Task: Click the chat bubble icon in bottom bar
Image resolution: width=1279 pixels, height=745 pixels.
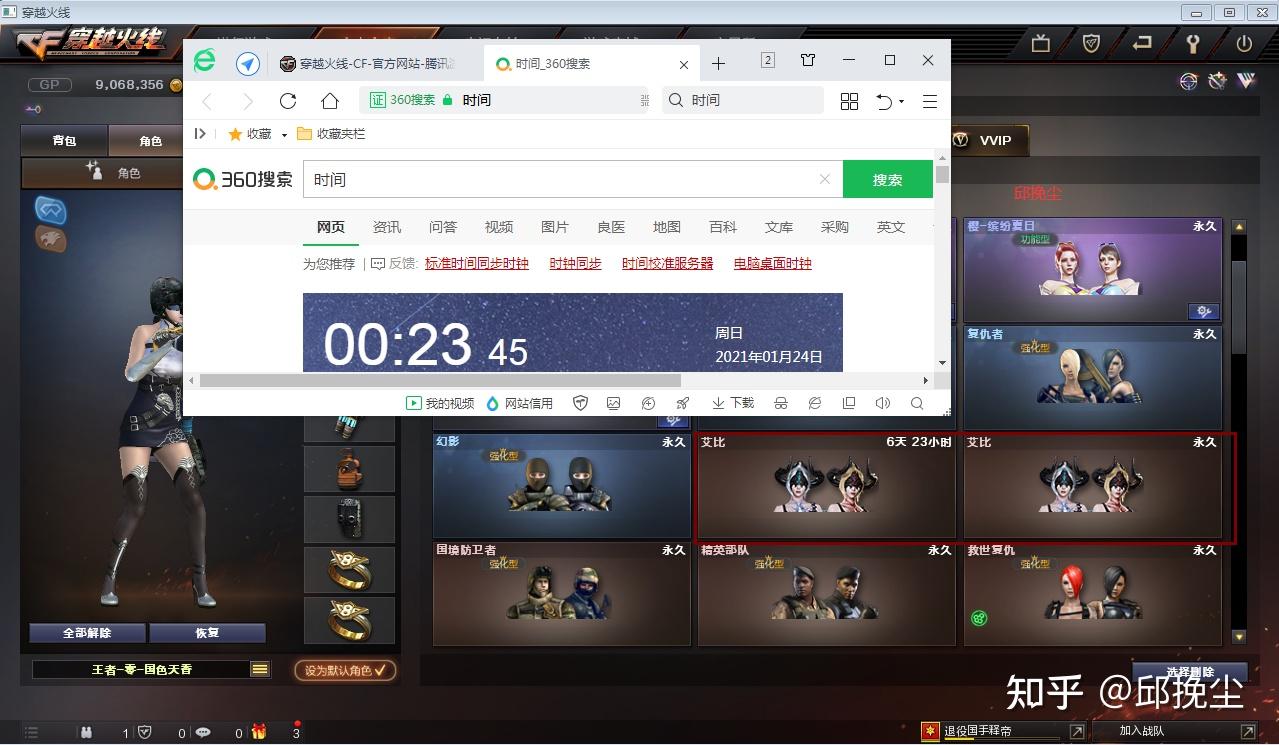Action: click(202, 732)
